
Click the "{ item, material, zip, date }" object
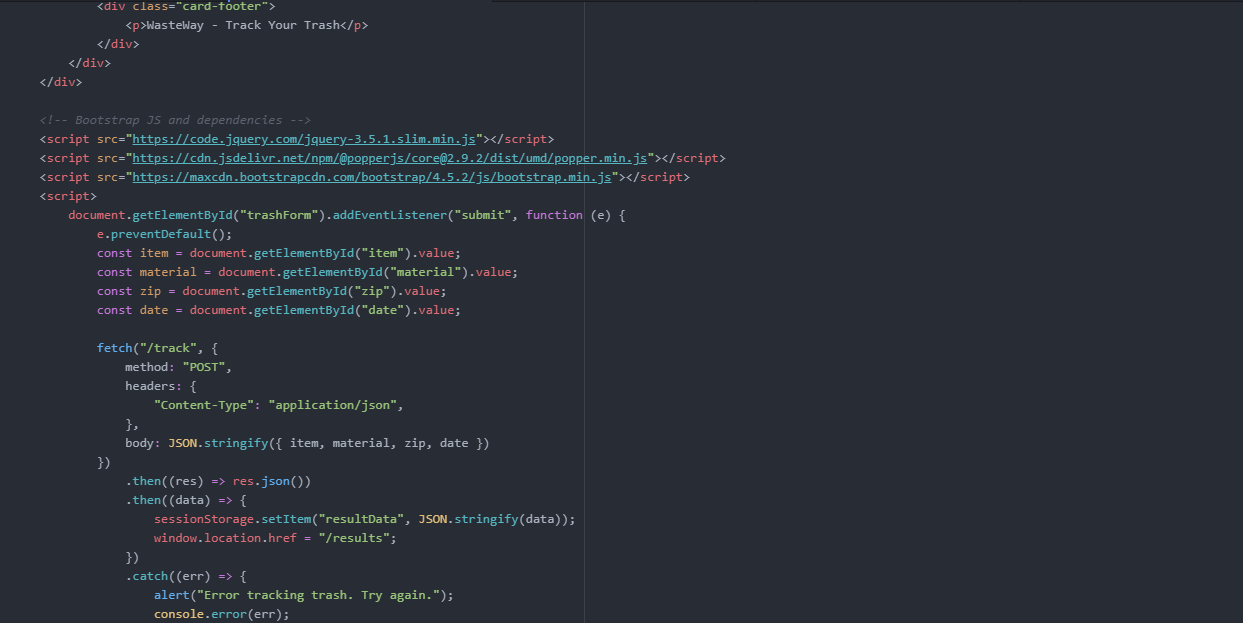(x=379, y=443)
